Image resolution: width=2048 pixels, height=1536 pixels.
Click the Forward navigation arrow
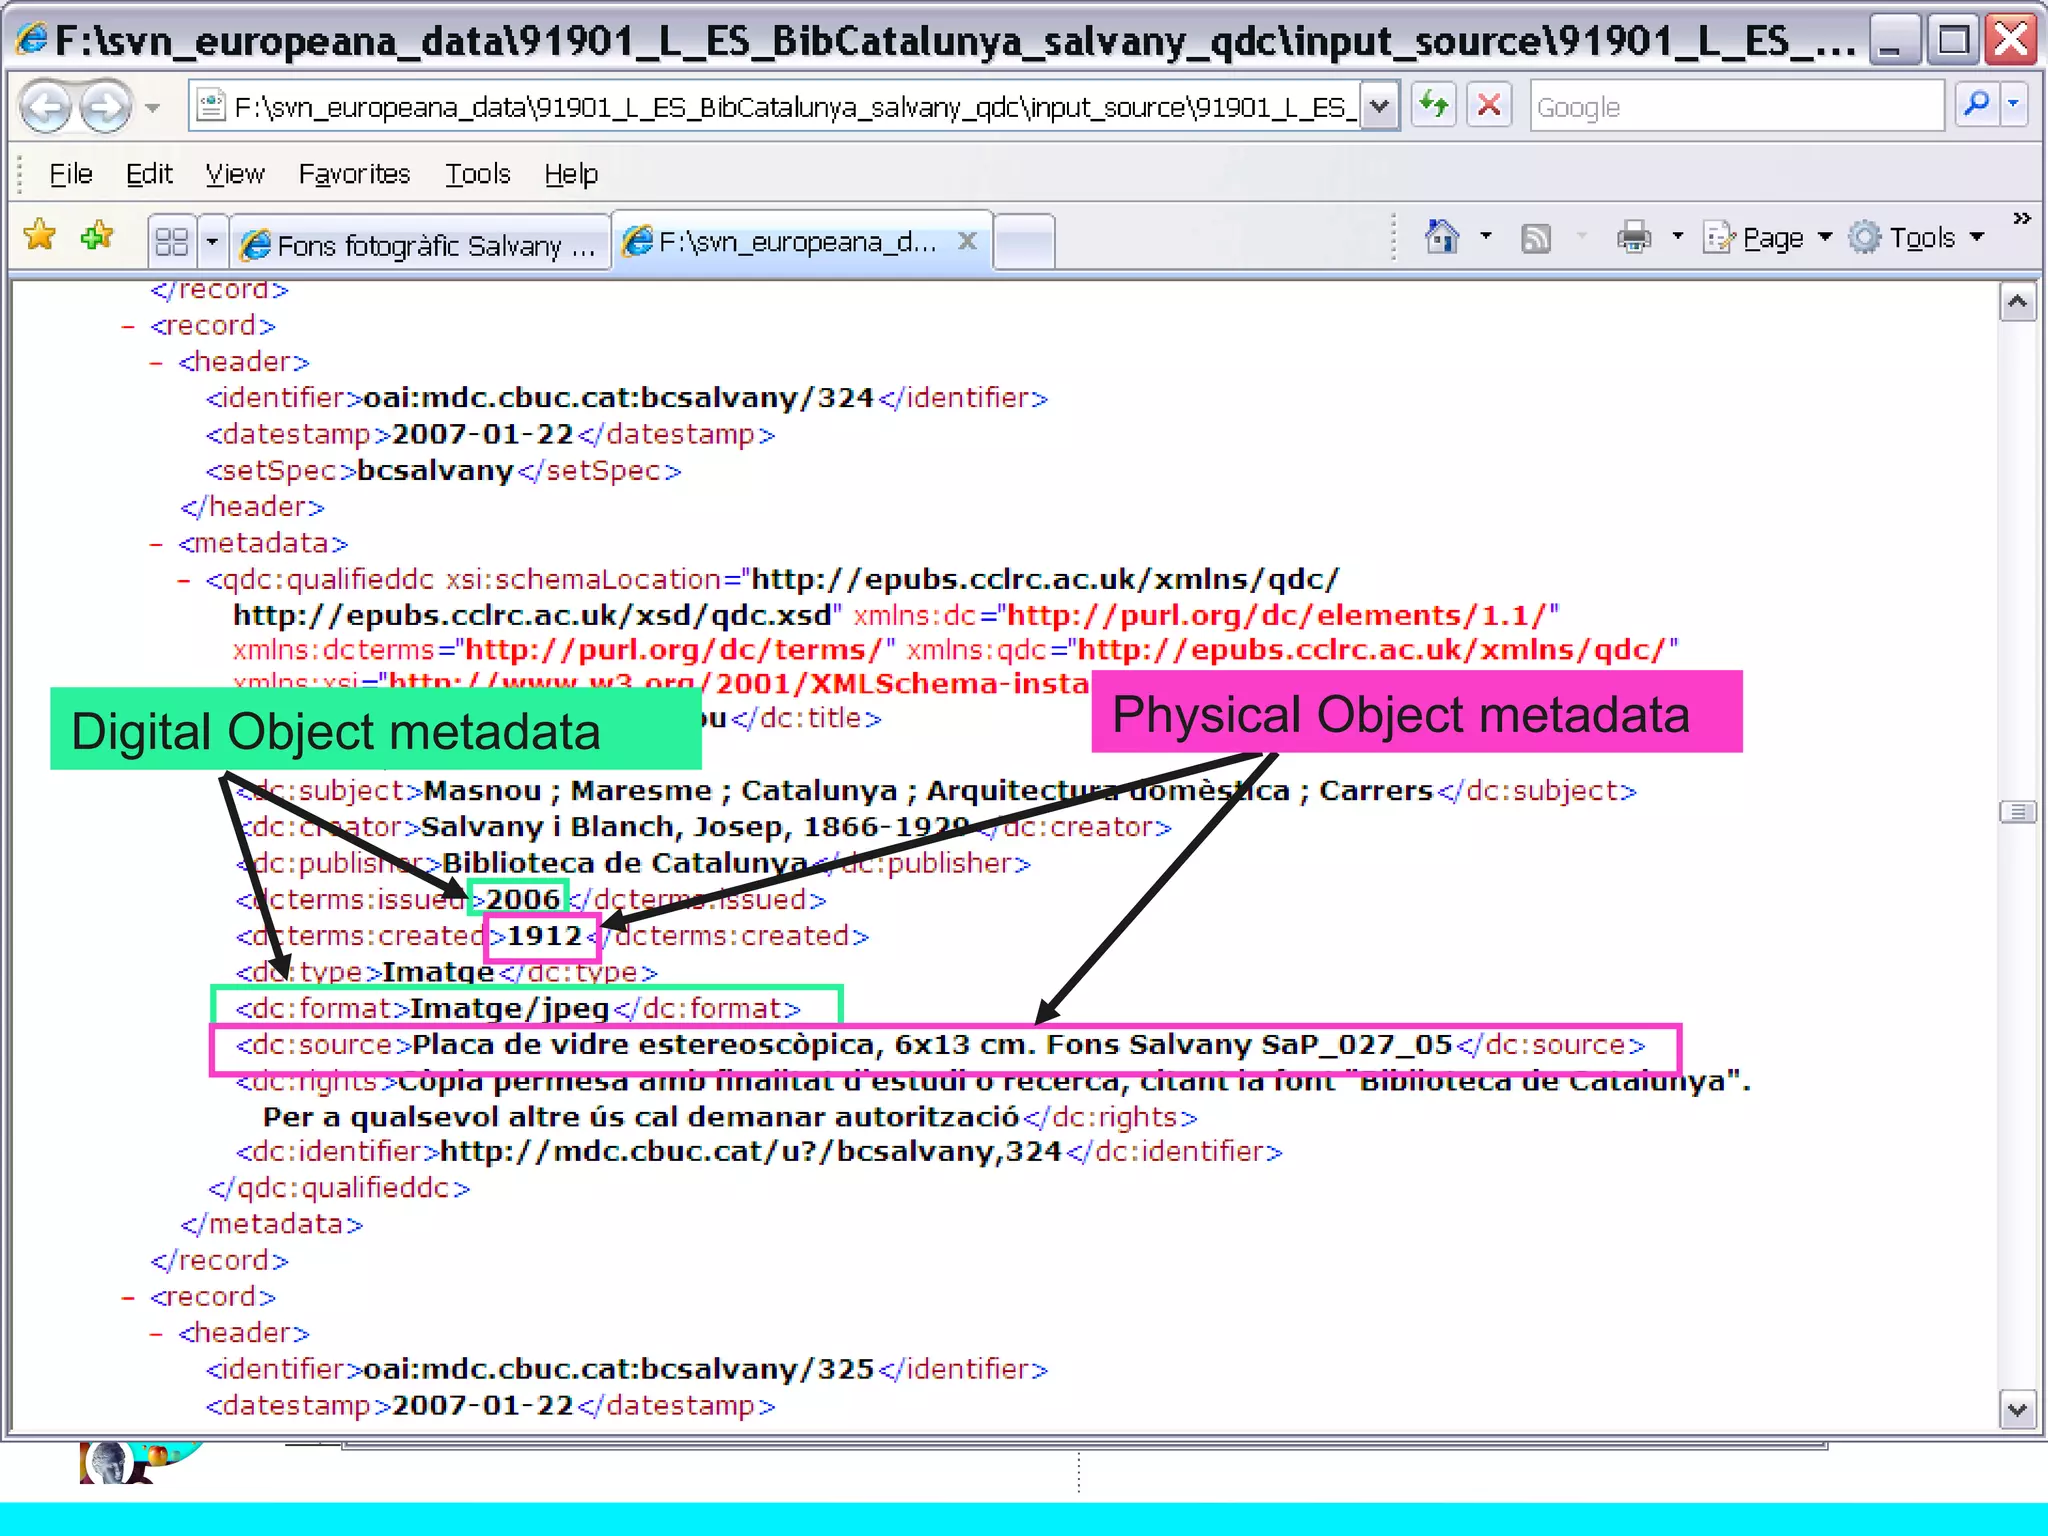[x=105, y=106]
